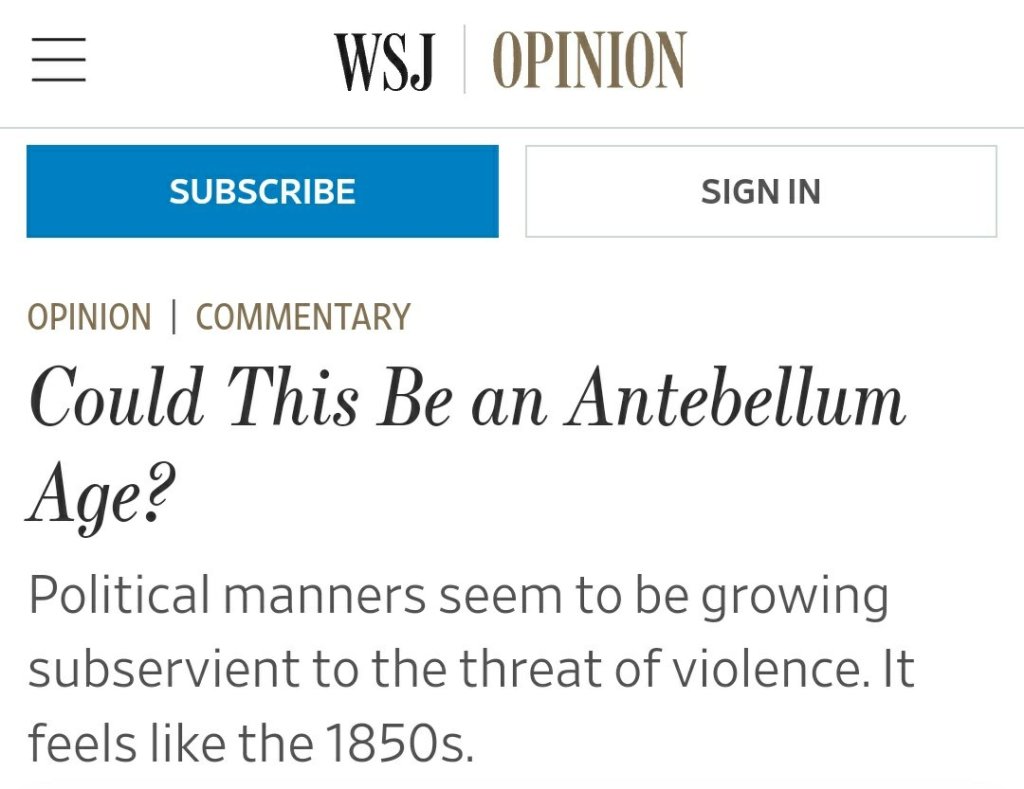1024x789 pixels.
Task: Go to the Commentary category link
Action: [x=303, y=318]
